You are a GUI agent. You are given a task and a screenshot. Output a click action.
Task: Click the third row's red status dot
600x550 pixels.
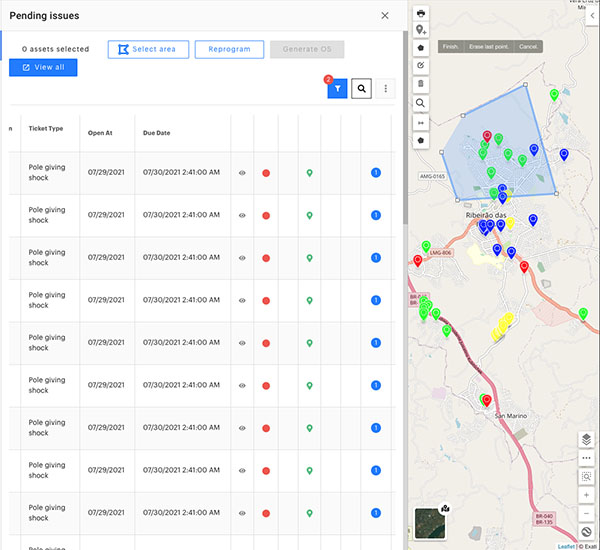266,258
